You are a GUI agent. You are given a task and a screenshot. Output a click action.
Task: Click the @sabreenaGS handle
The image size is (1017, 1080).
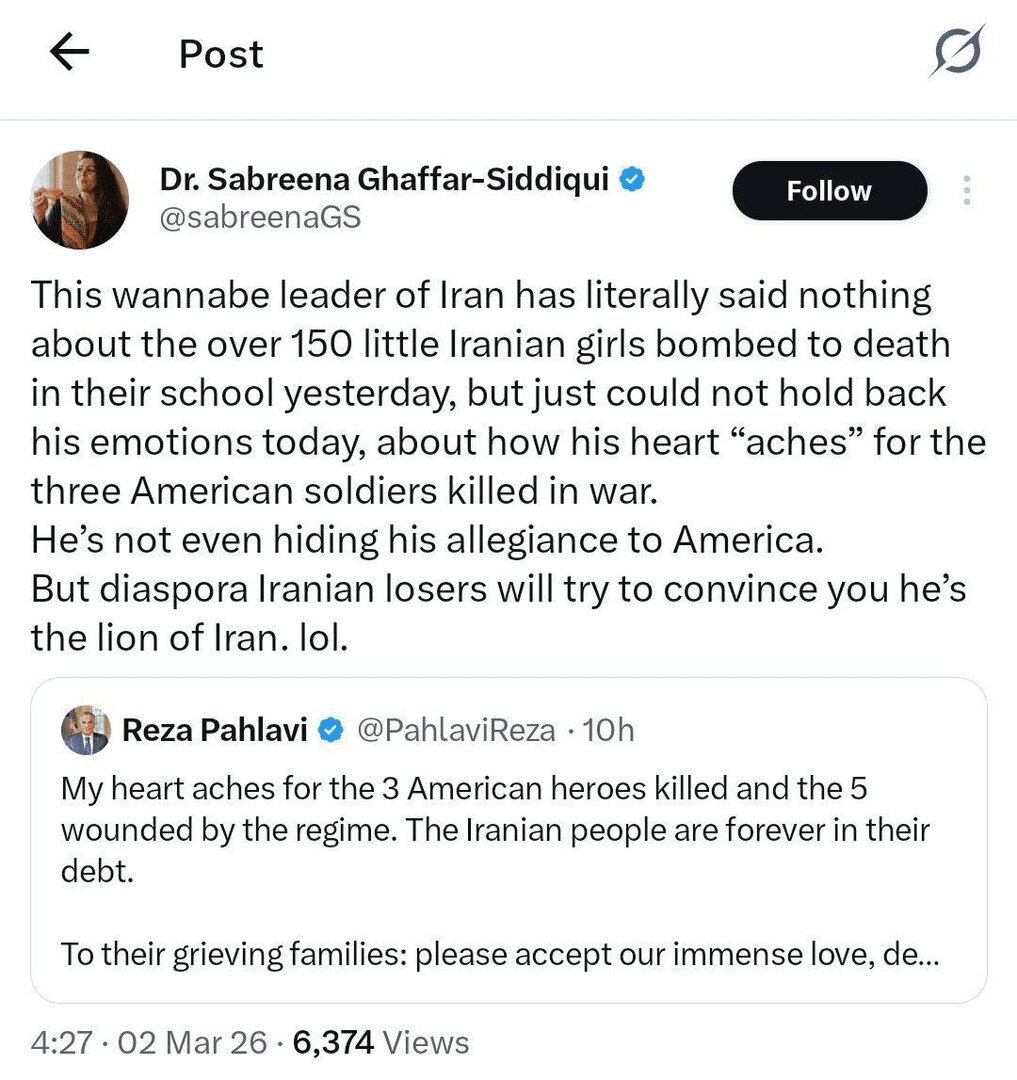(x=260, y=217)
